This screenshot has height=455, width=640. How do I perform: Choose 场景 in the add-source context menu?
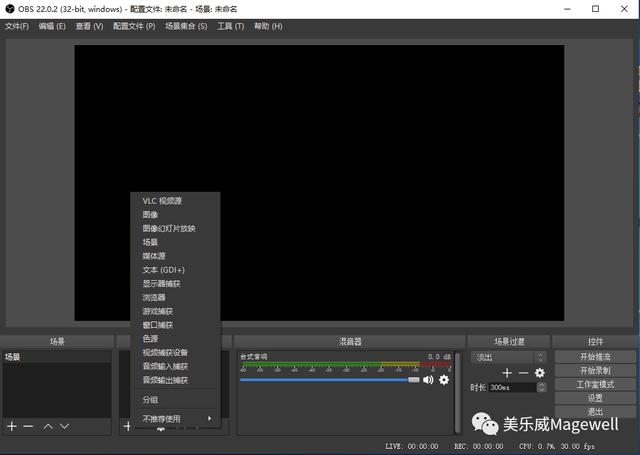tap(176, 242)
